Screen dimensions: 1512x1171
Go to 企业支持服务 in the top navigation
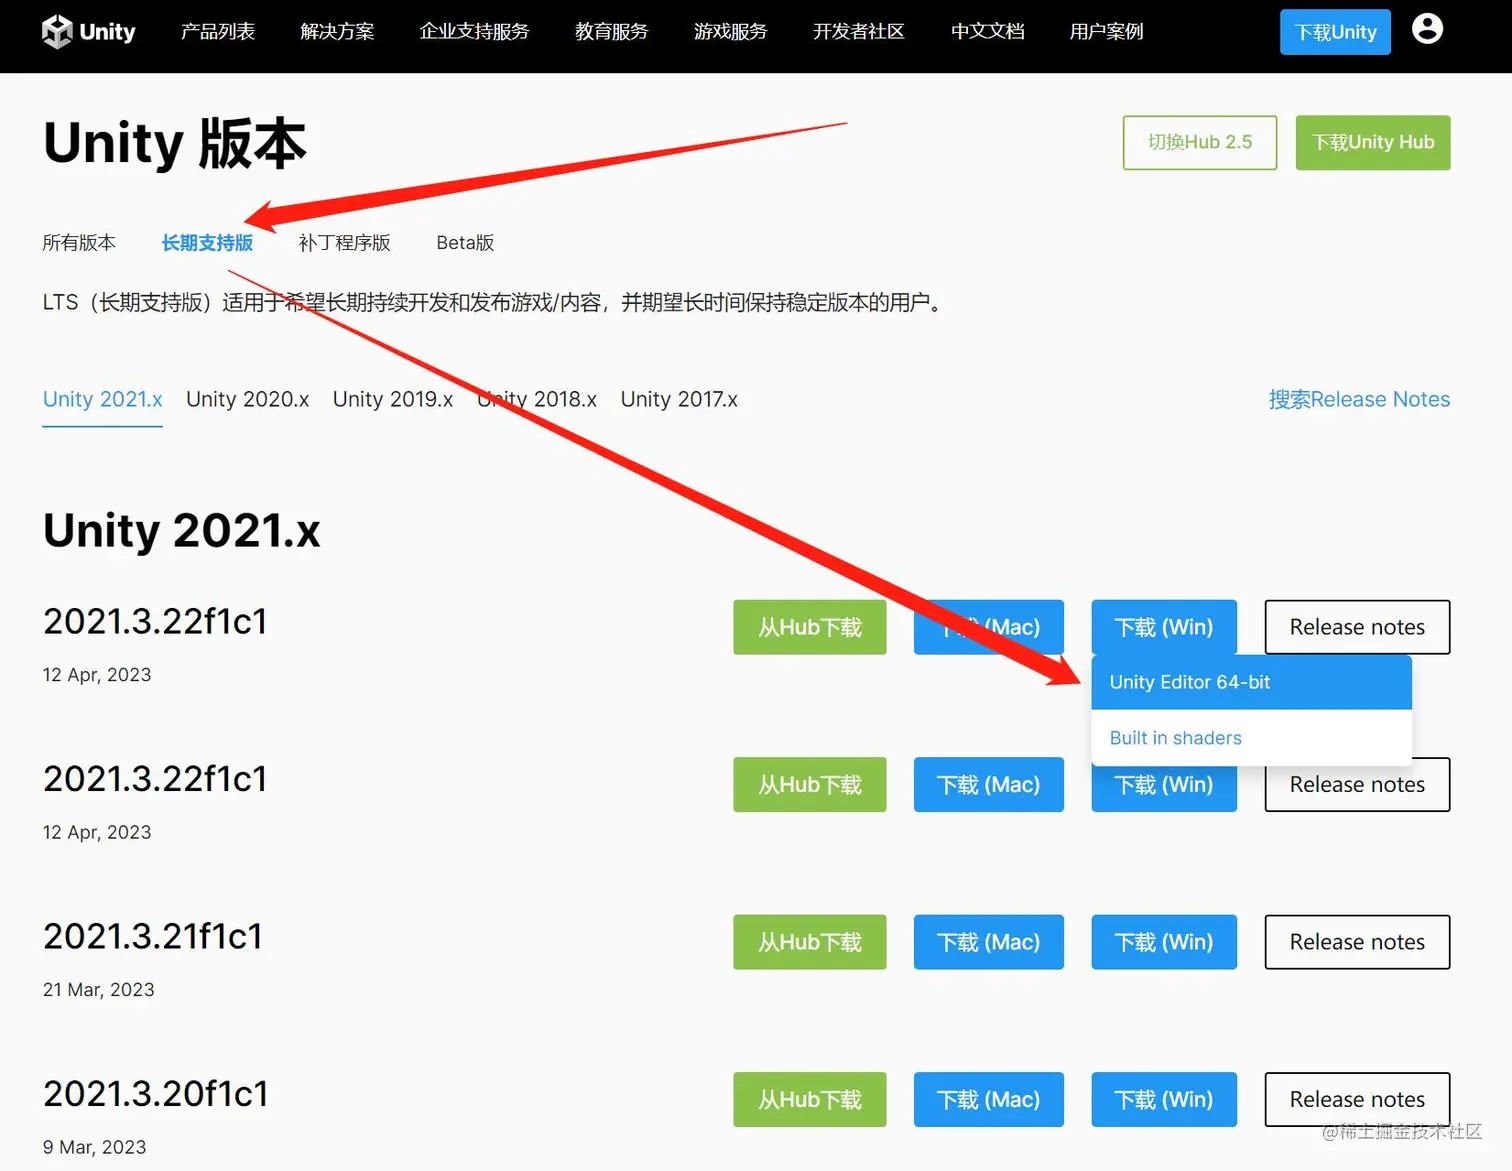474,32
